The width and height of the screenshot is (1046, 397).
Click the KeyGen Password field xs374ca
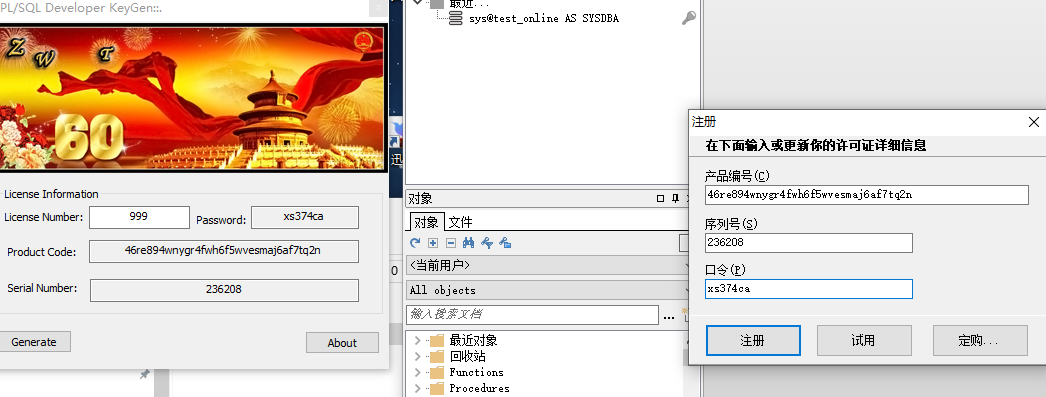(304, 217)
